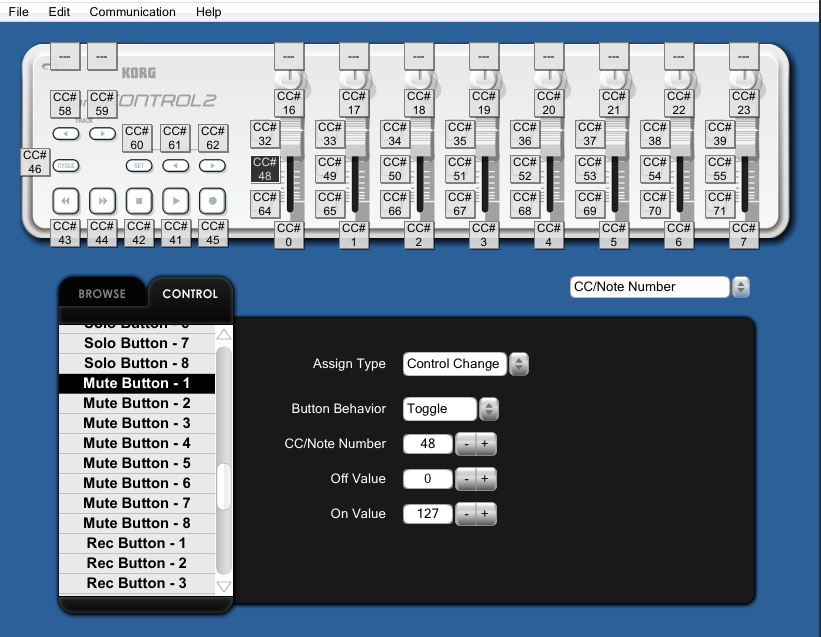Switch to the CONTROL tab
Viewport: 821px width, 637px height.
[190, 294]
